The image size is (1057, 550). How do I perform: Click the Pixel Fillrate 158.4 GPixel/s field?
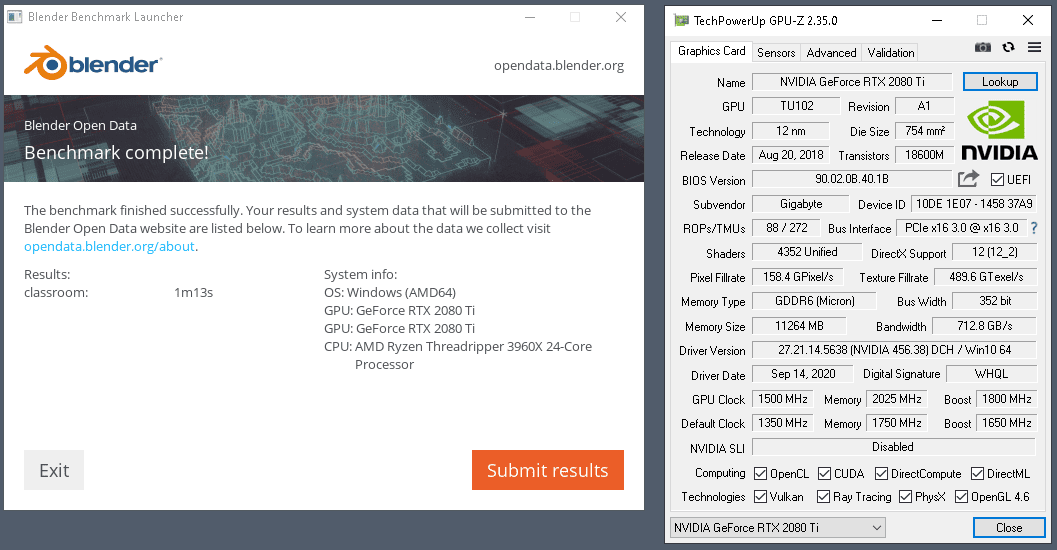pyautogui.click(x=798, y=277)
